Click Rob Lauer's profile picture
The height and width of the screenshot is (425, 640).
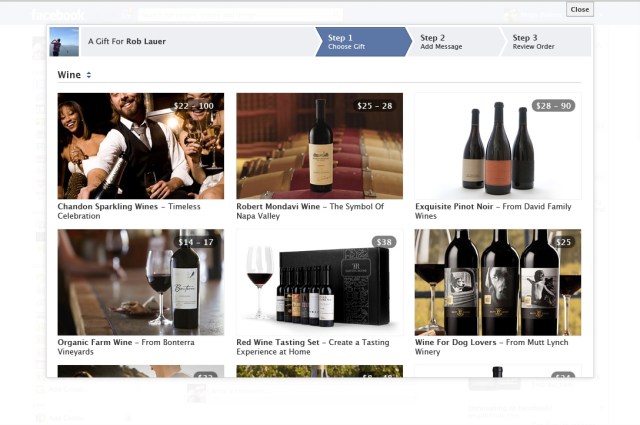64,42
